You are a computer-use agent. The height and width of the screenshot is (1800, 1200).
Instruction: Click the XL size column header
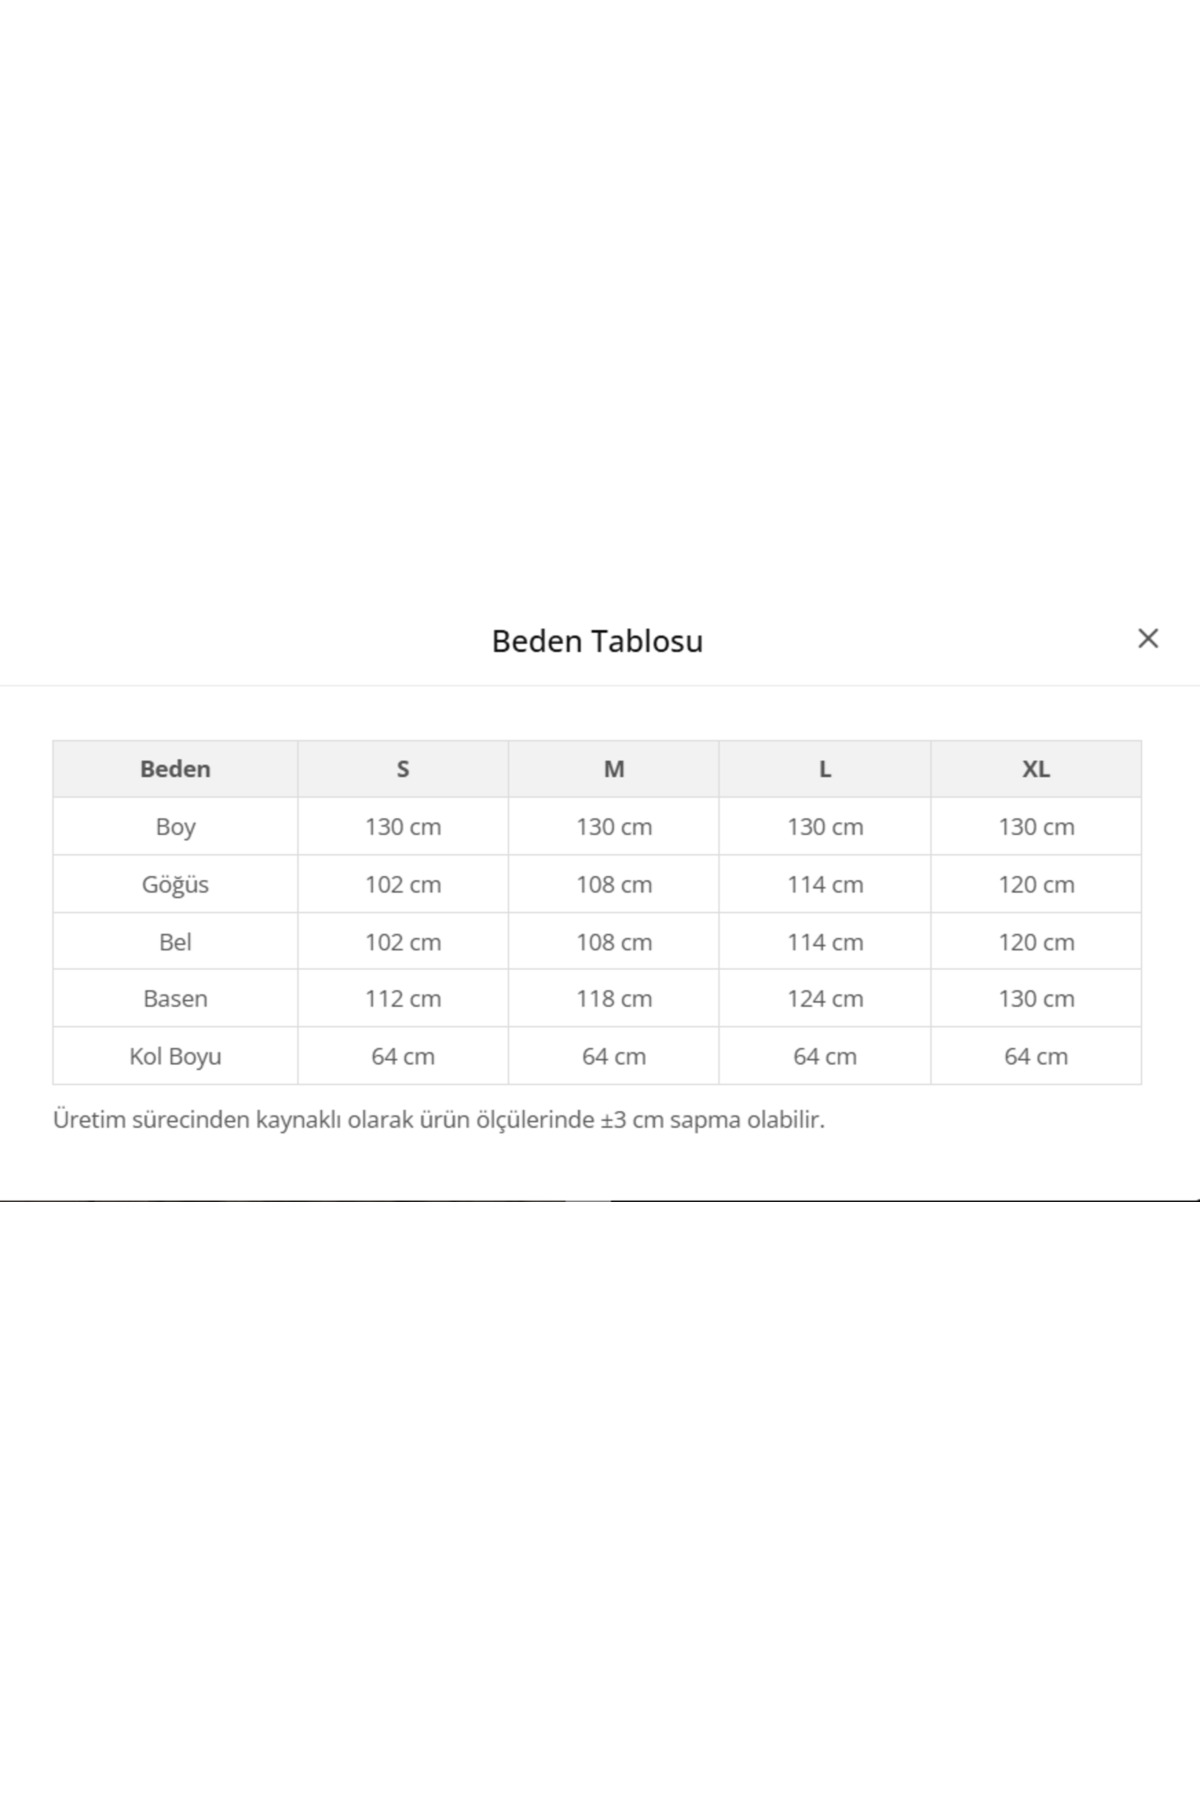point(1036,769)
